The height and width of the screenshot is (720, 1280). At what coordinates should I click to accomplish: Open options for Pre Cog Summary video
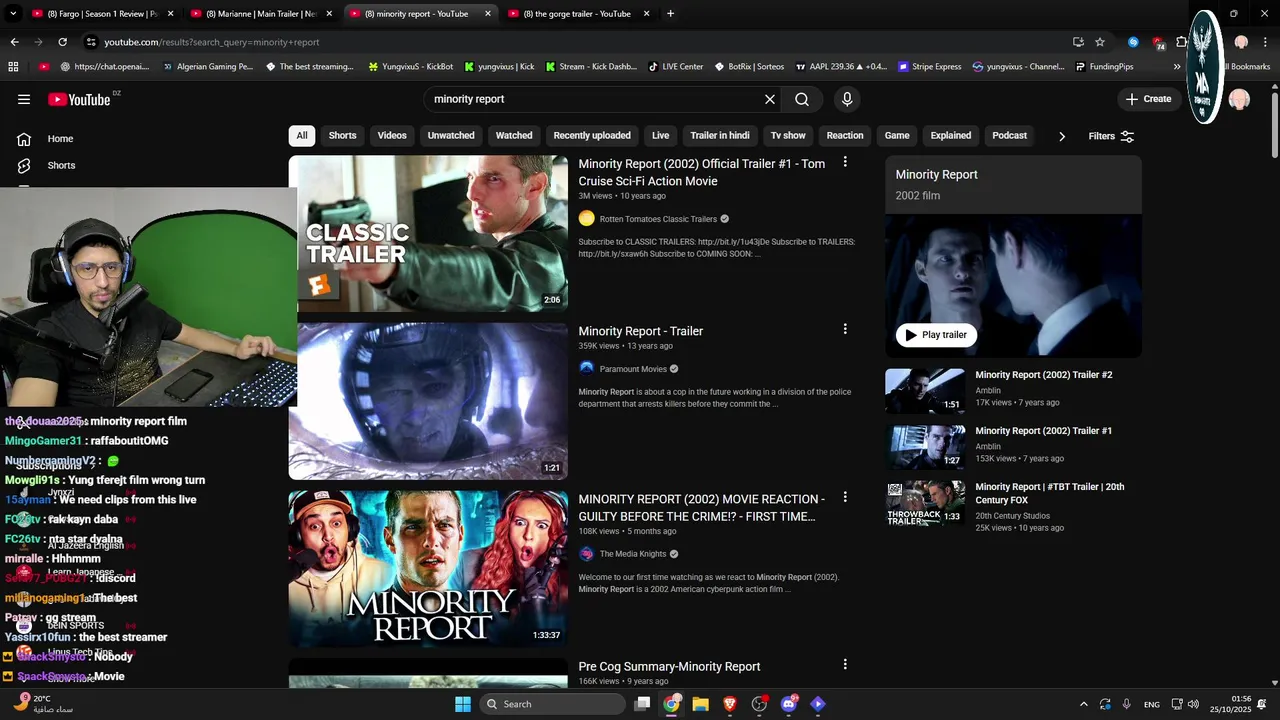point(845,664)
